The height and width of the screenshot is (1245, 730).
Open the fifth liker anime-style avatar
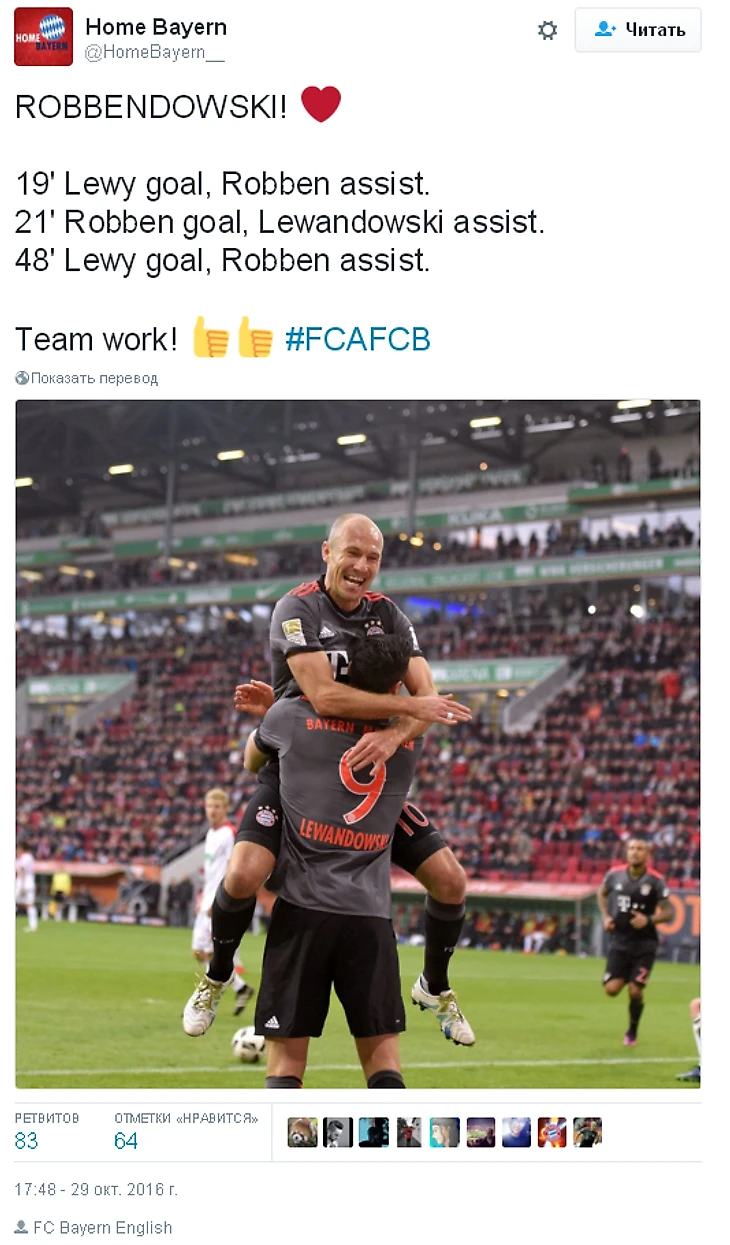pos(445,1132)
